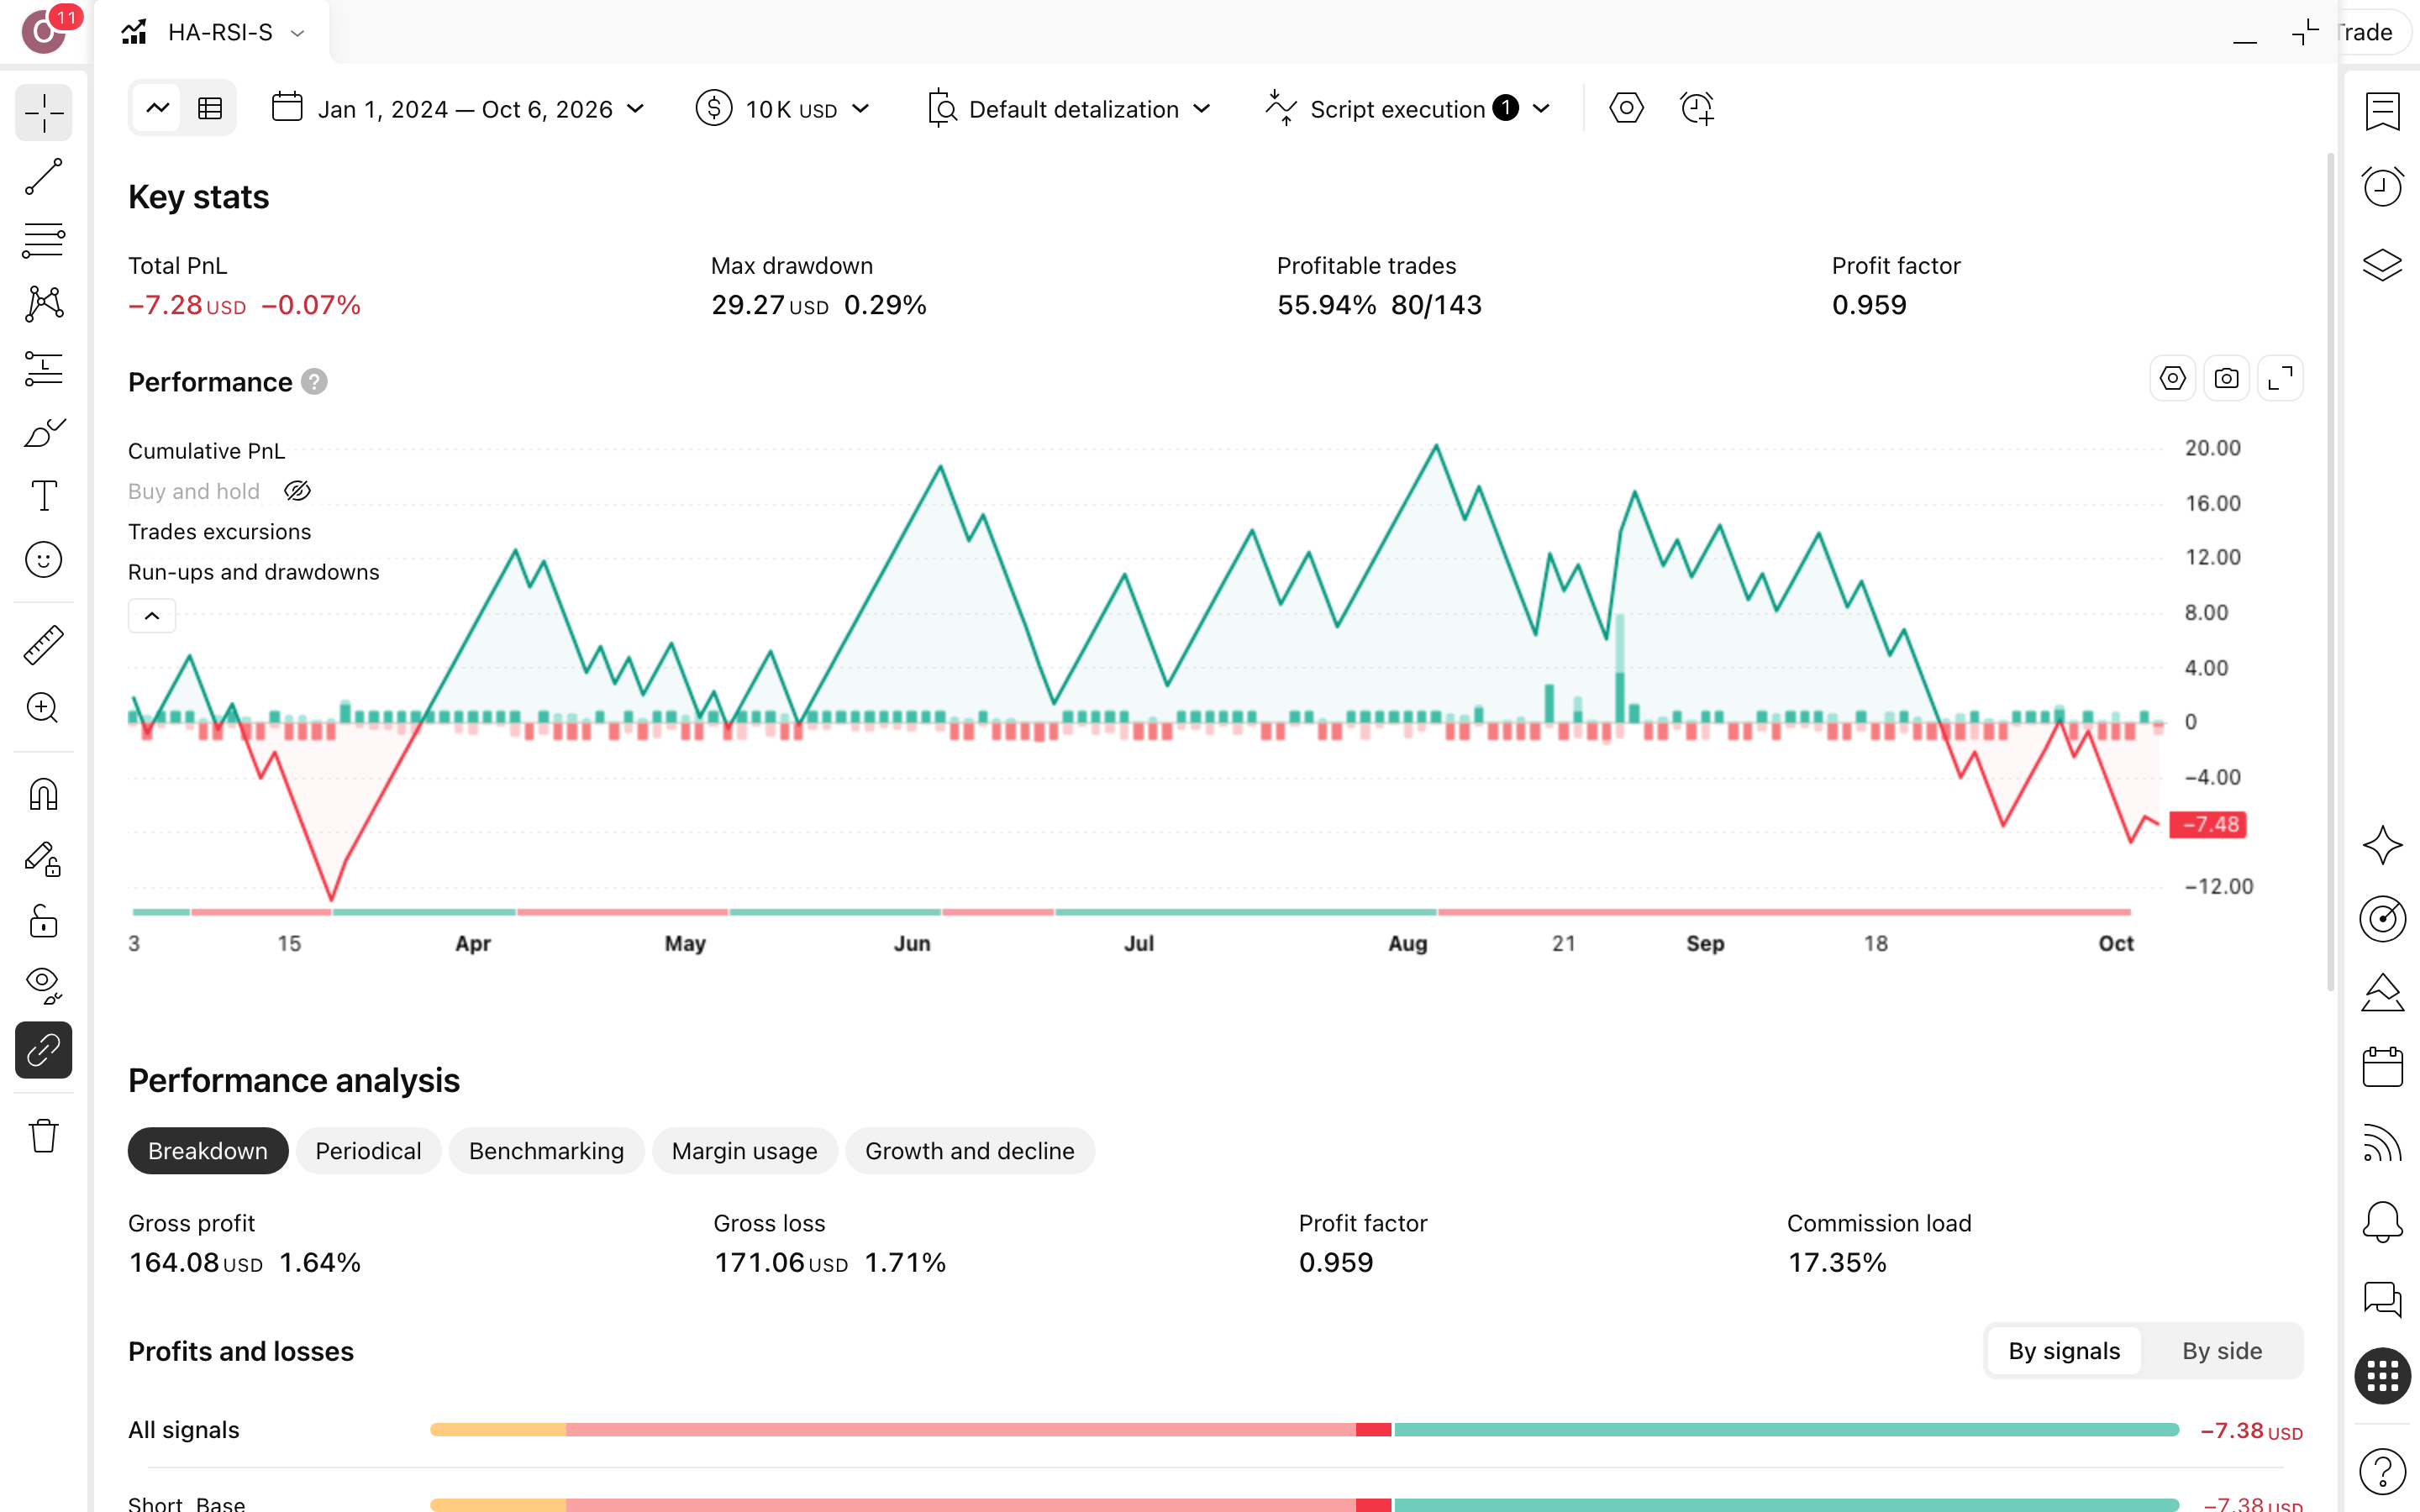Switch to the Margin usage tab
This screenshot has width=2420, height=1512.
click(x=744, y=1151)
